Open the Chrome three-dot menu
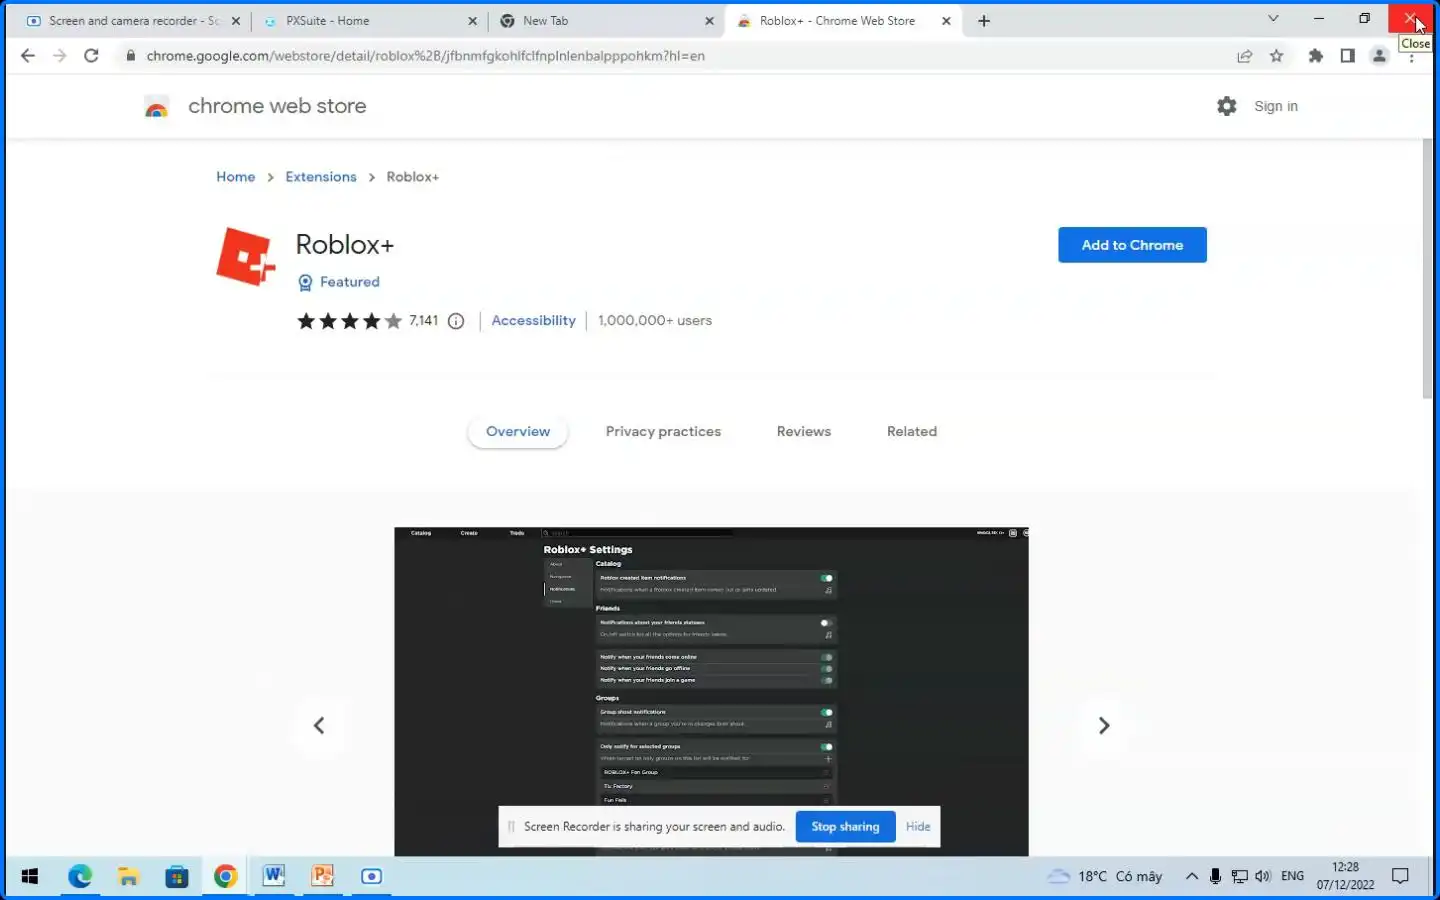Viewport: 1440px width, 900px height. (1411, 58)
